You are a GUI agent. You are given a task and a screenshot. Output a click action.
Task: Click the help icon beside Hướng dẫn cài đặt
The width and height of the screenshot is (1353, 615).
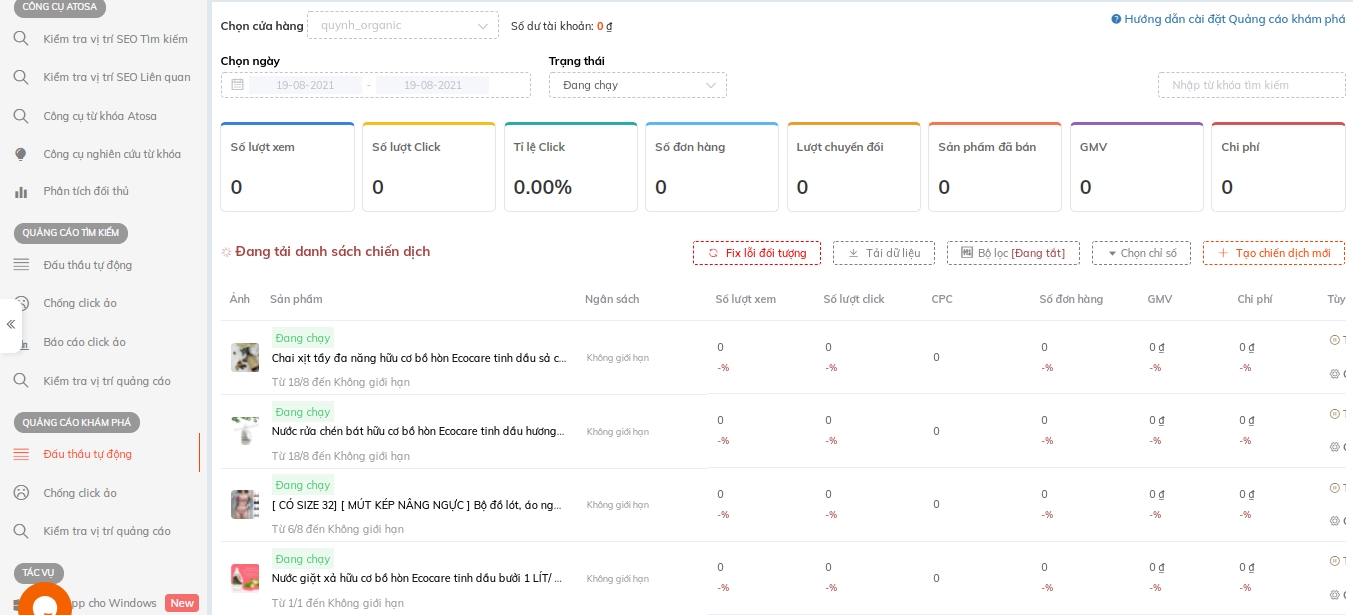[x=1116, y=19]
